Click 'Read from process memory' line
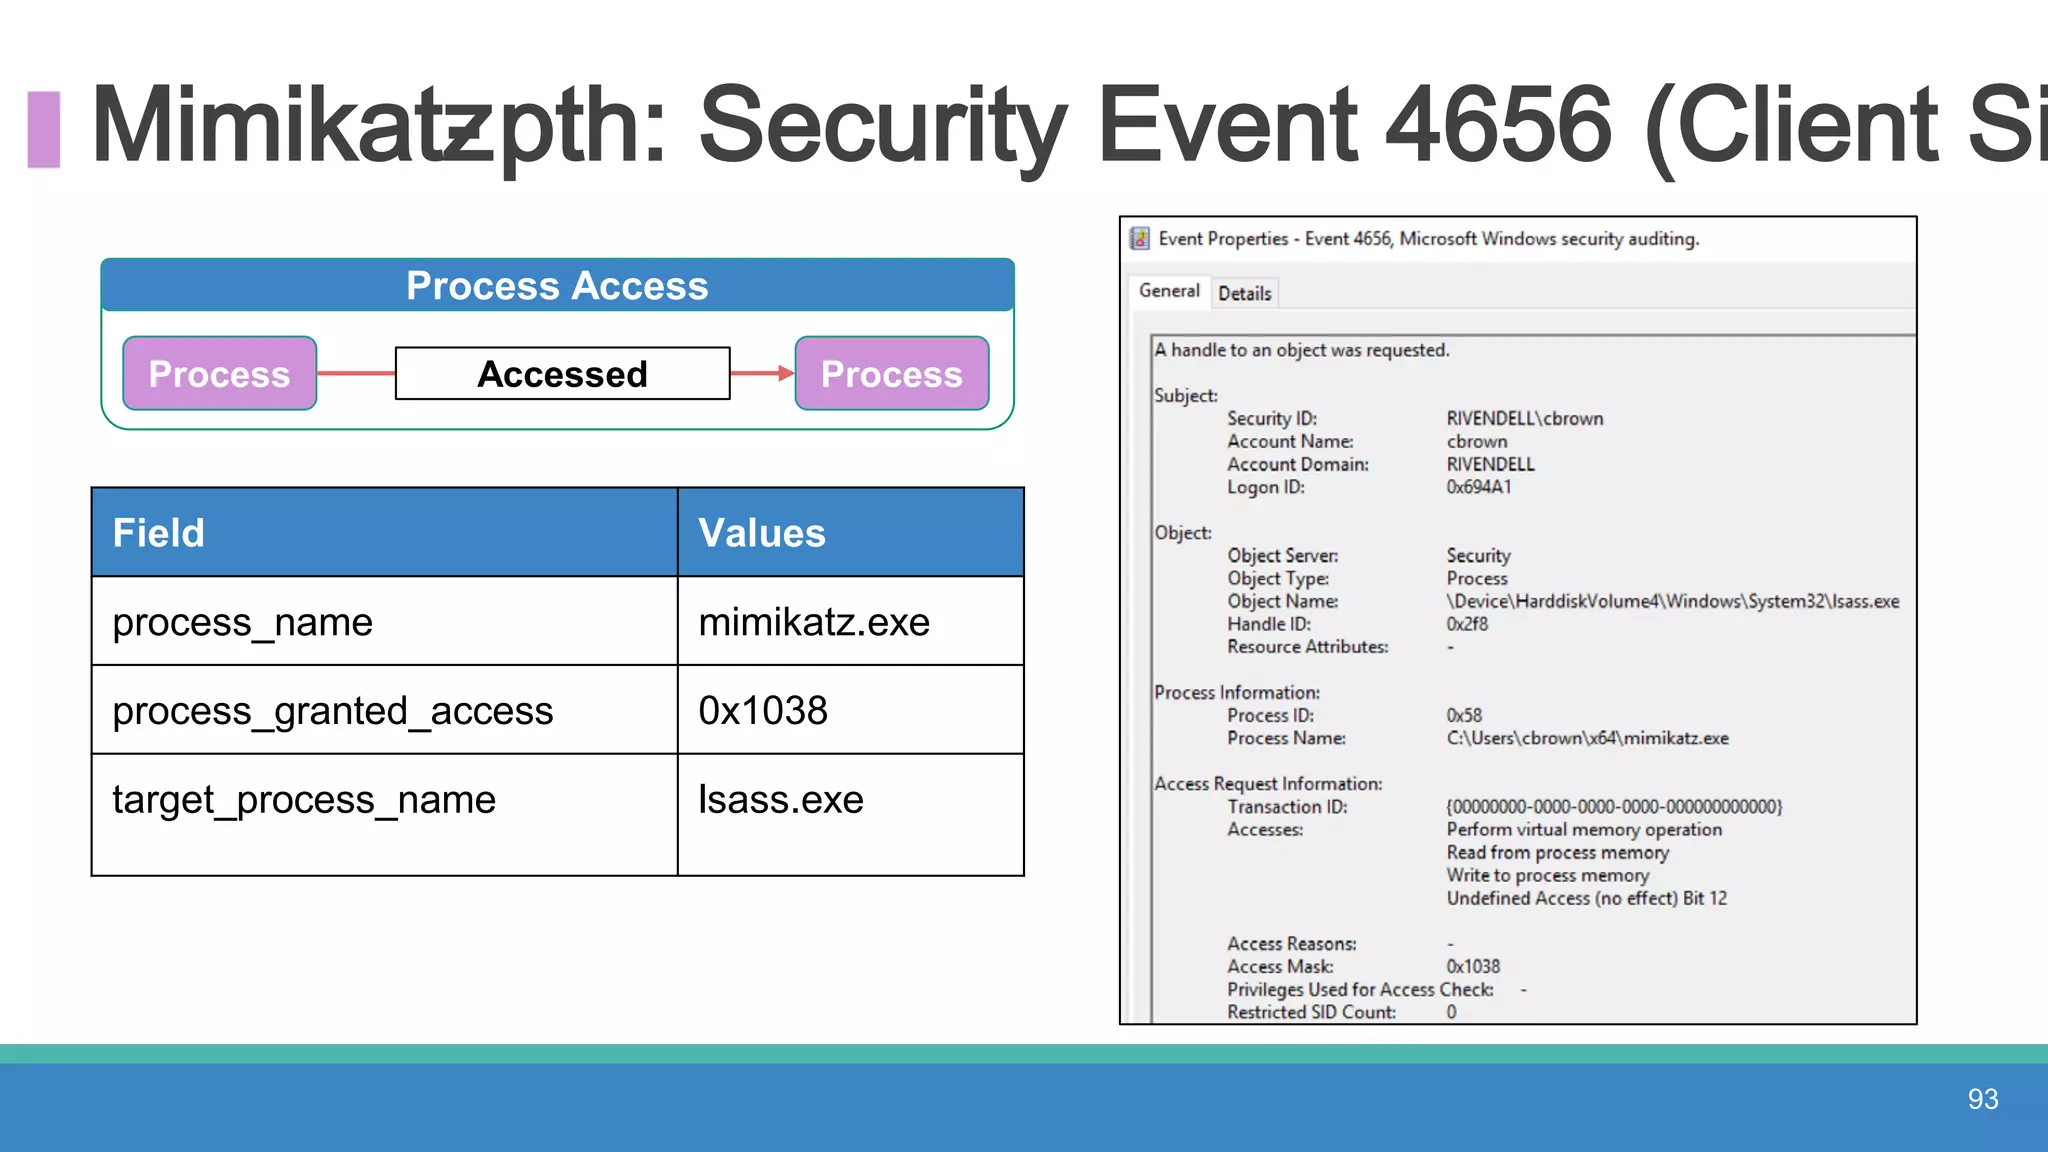 (1558, 852)
